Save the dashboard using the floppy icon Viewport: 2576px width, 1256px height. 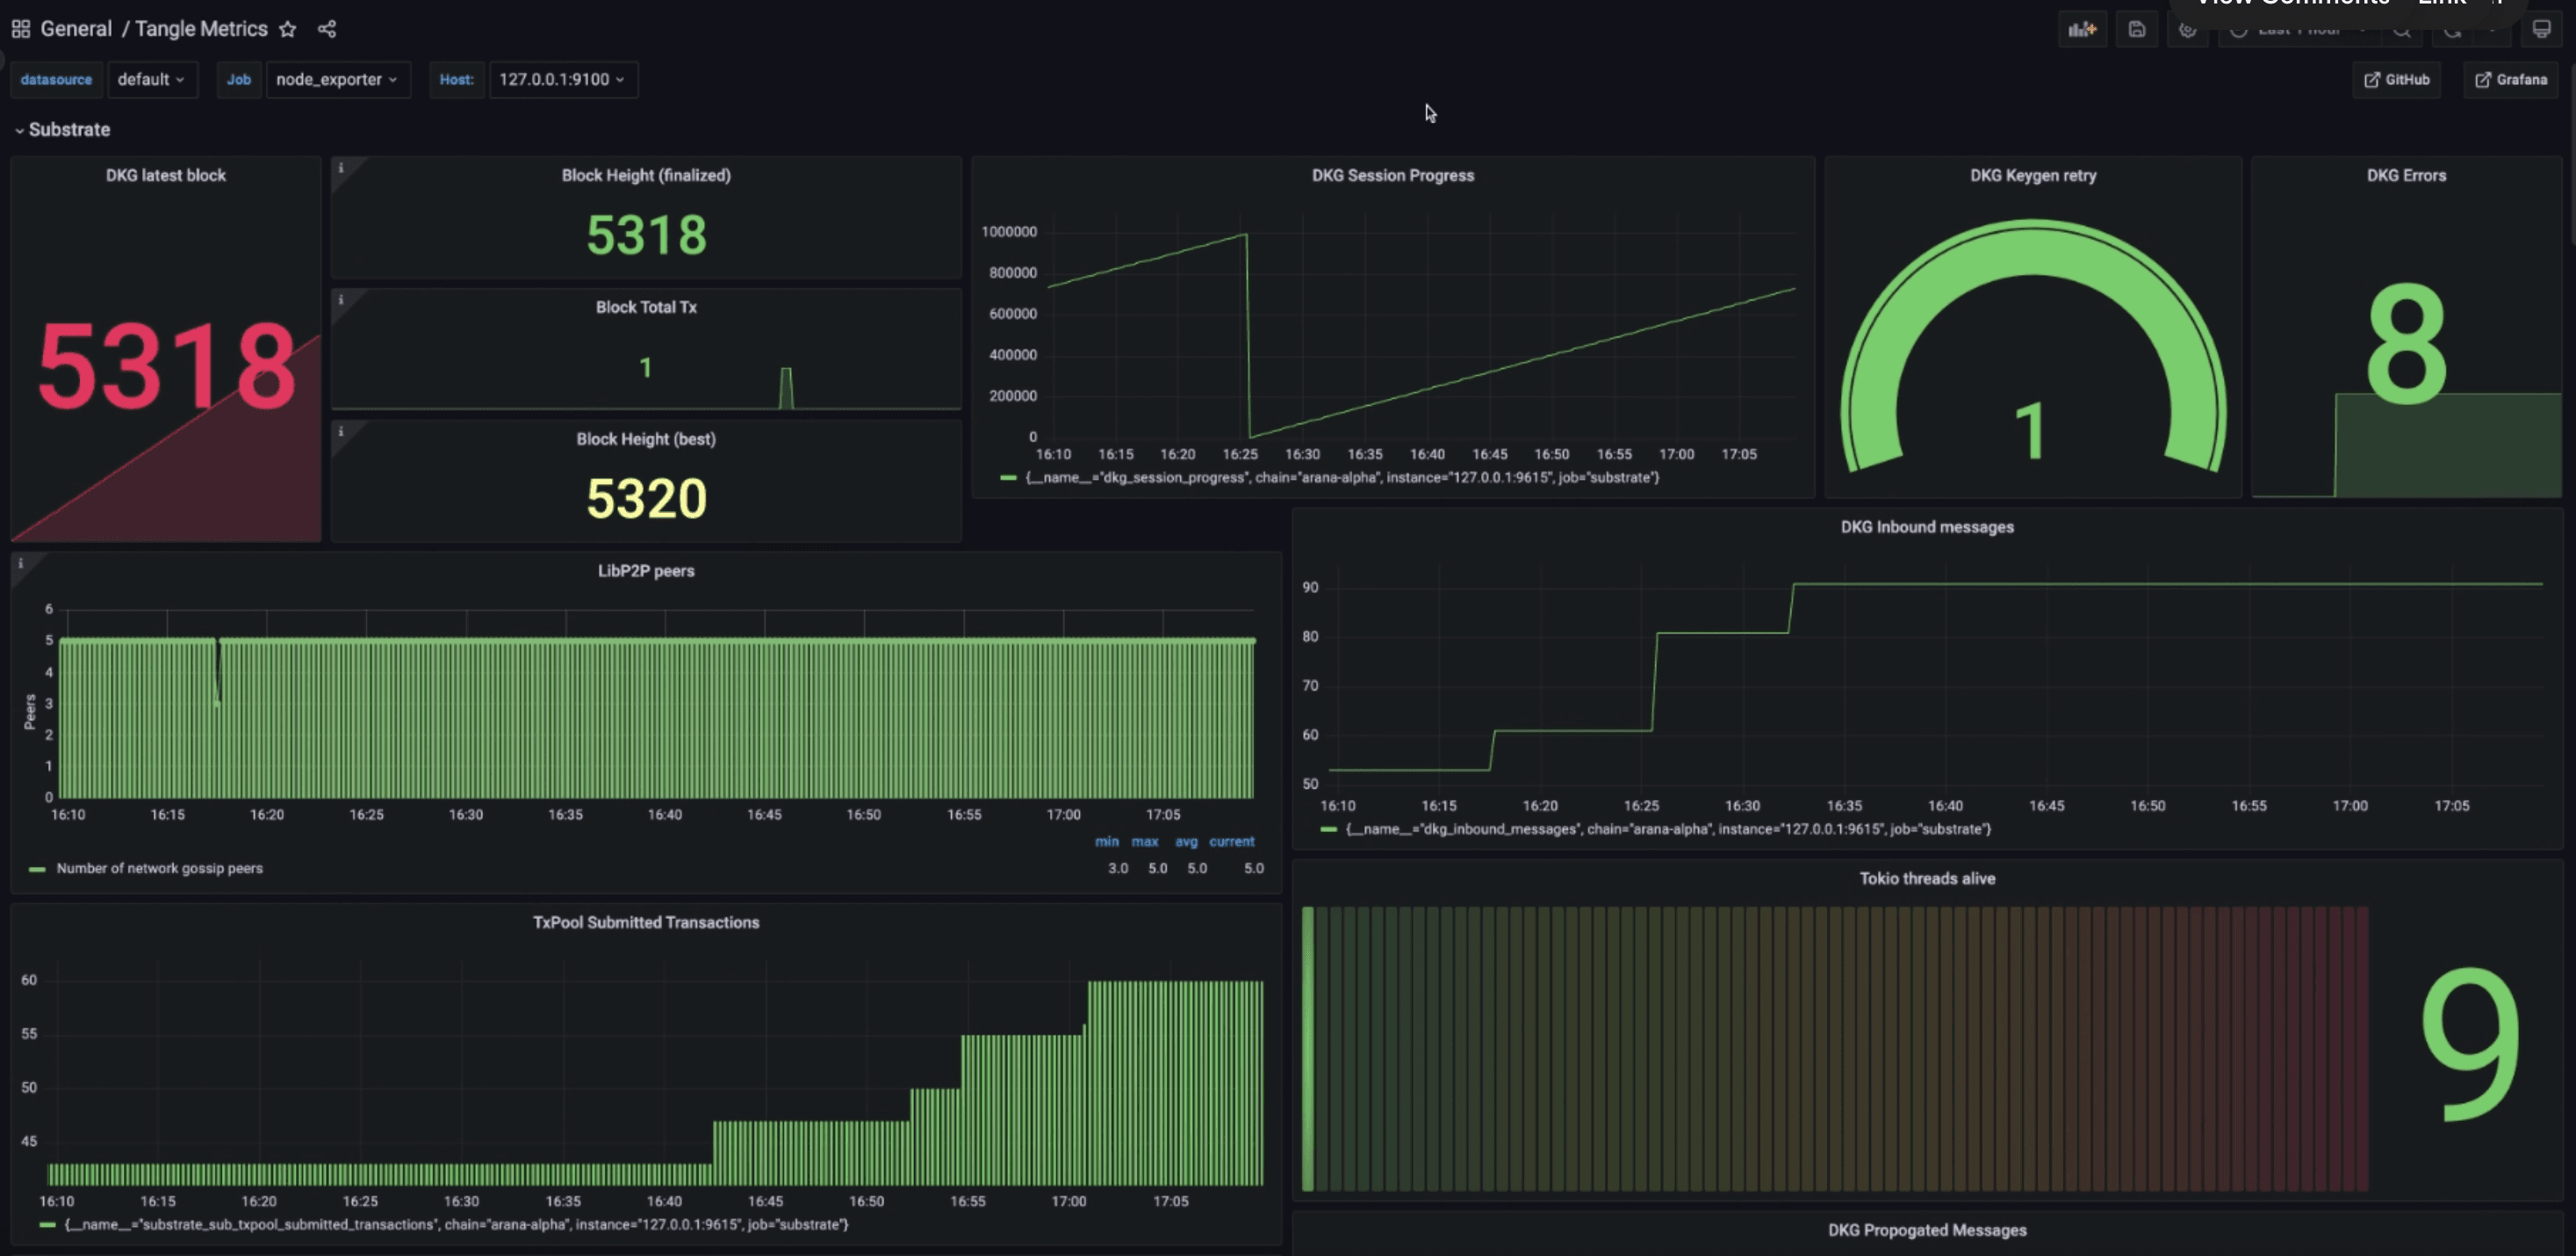(2136, 29)
